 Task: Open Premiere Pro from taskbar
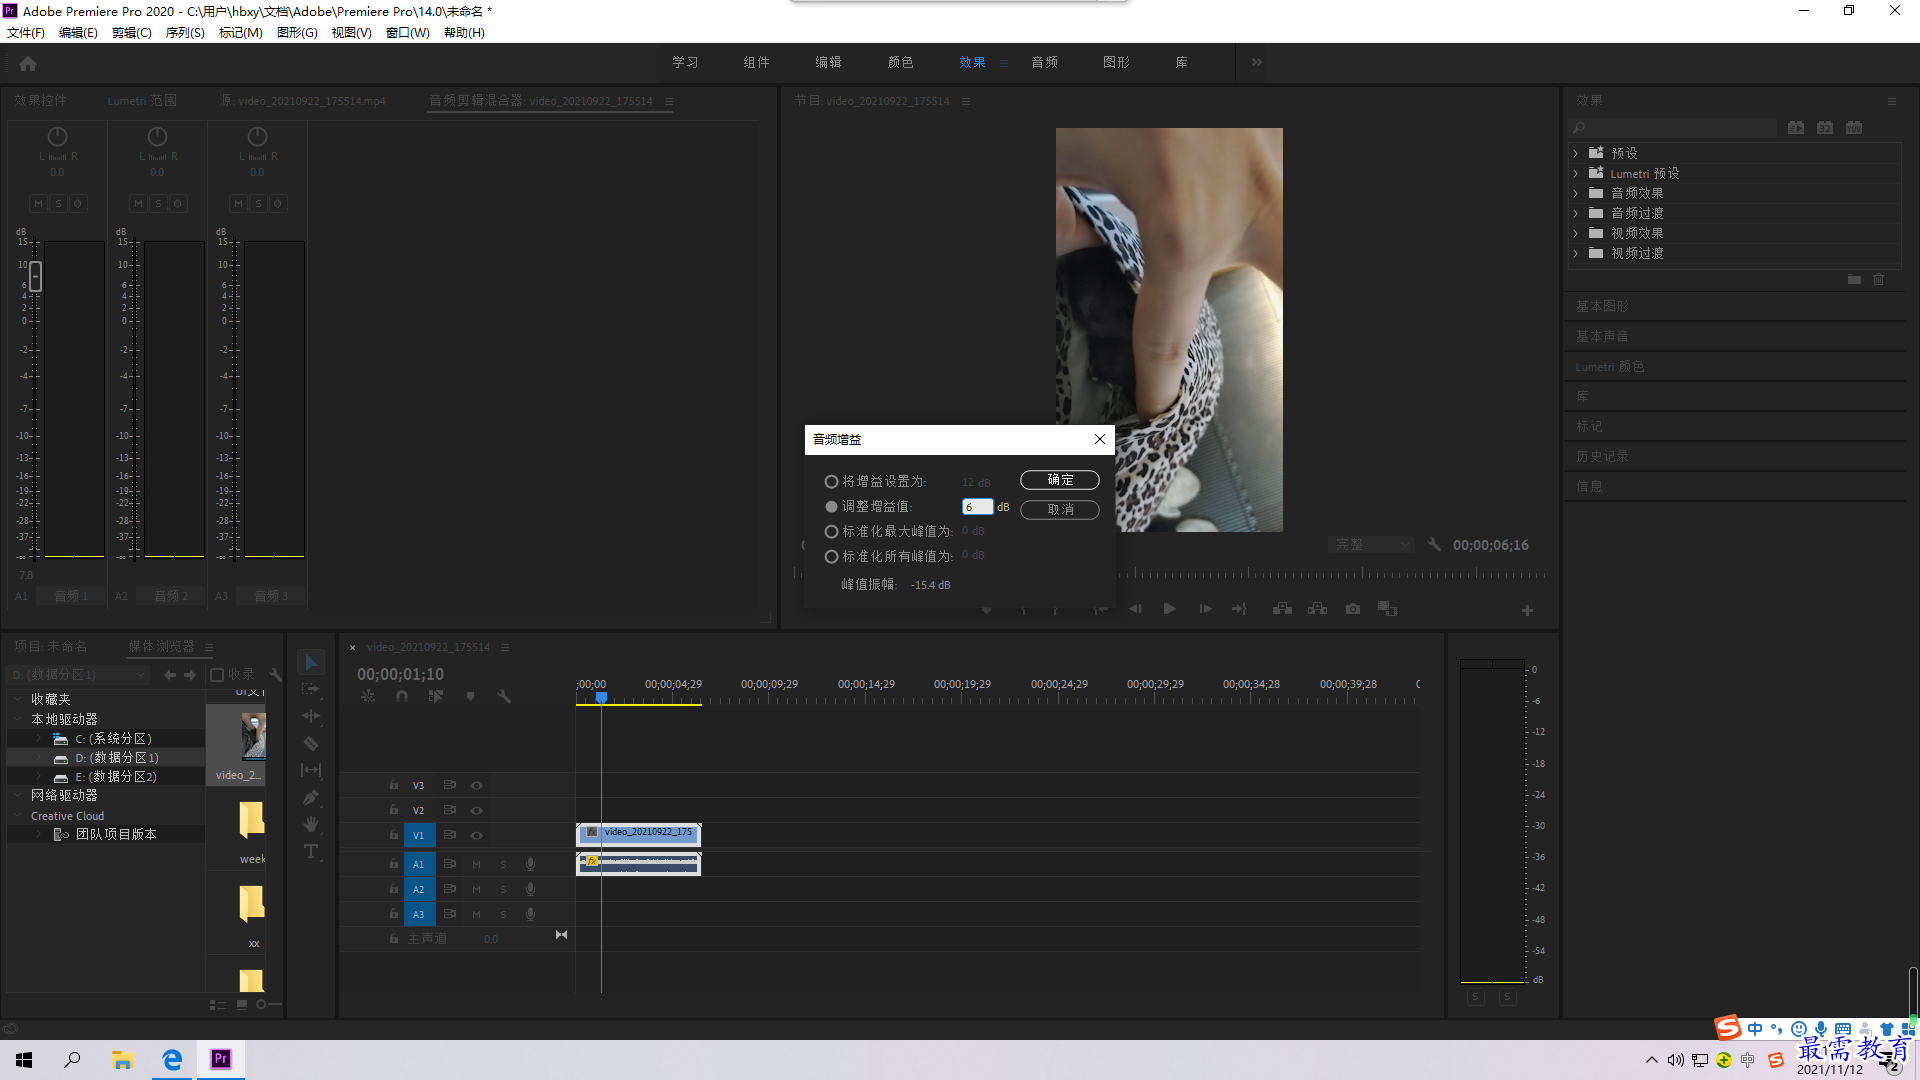click(221, 1059)
